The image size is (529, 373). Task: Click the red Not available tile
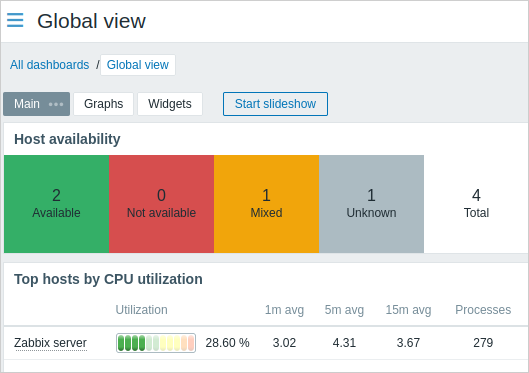(x=161, y=204)
